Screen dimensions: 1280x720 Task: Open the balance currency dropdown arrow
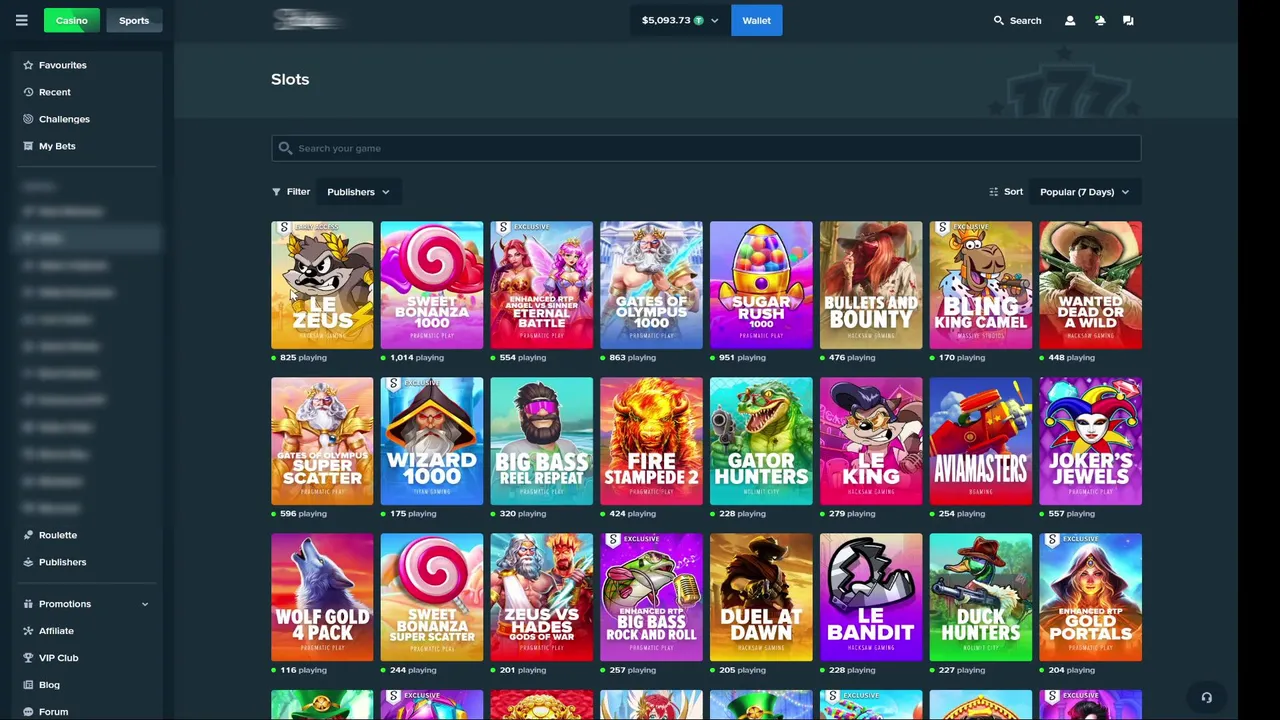click(x=714, y=20)
